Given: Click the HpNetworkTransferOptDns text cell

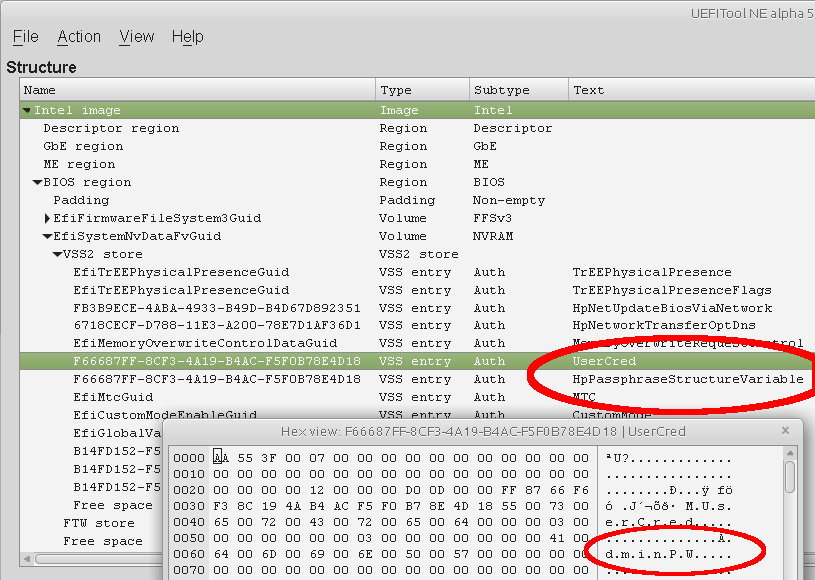Looking at the screenshot, I should (x=664, y=325).
